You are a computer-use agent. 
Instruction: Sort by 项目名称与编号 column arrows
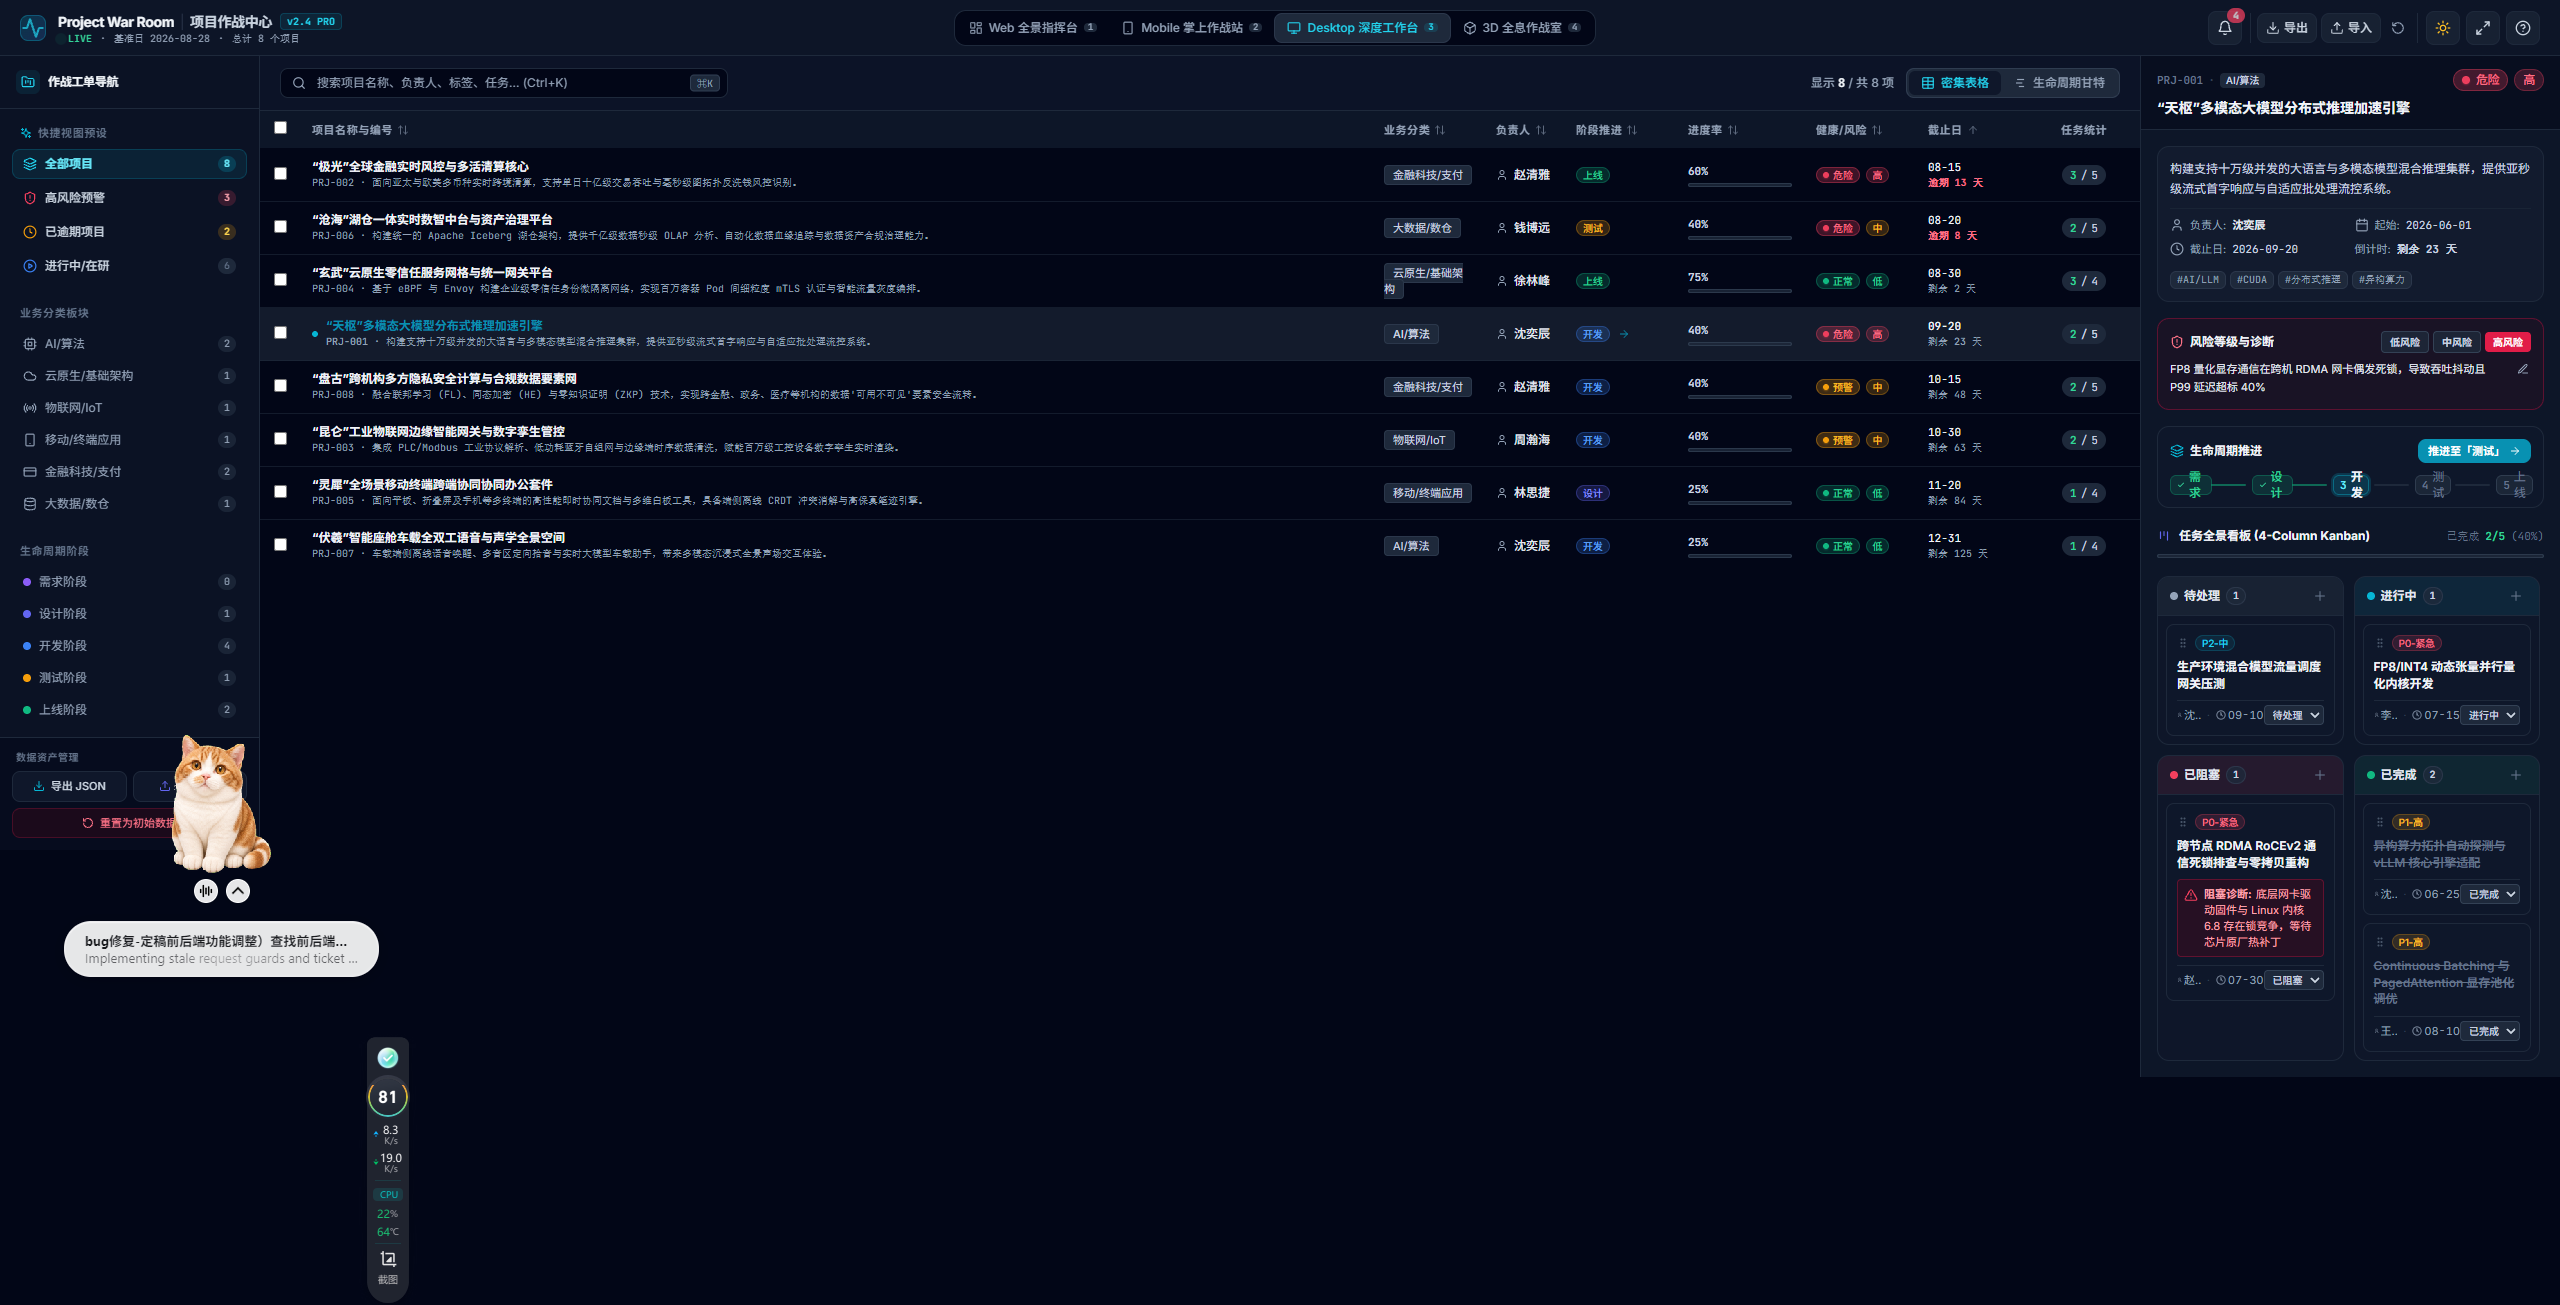[403, 130]
